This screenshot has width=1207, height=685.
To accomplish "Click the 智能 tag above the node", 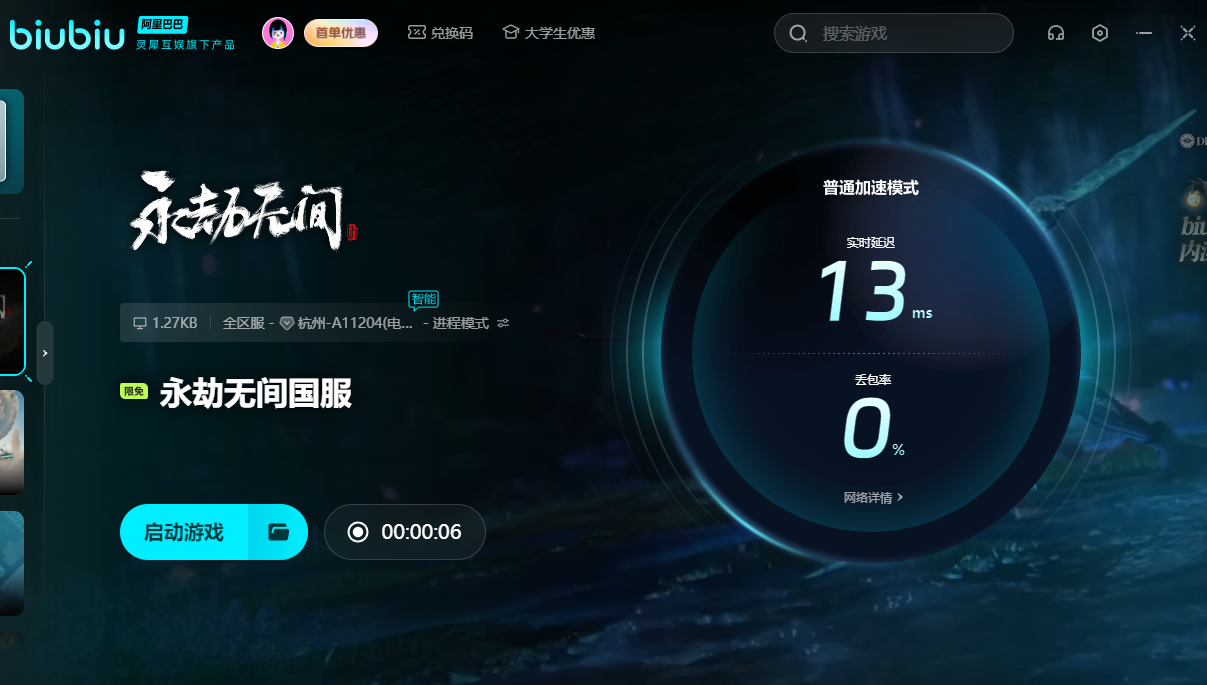I will [423, 299].
